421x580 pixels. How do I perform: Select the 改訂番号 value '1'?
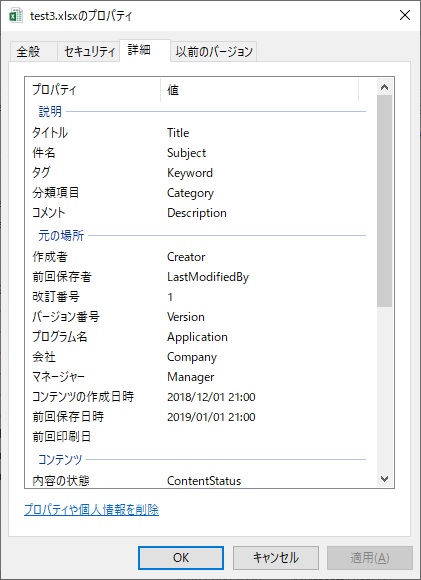click(170, 297)
